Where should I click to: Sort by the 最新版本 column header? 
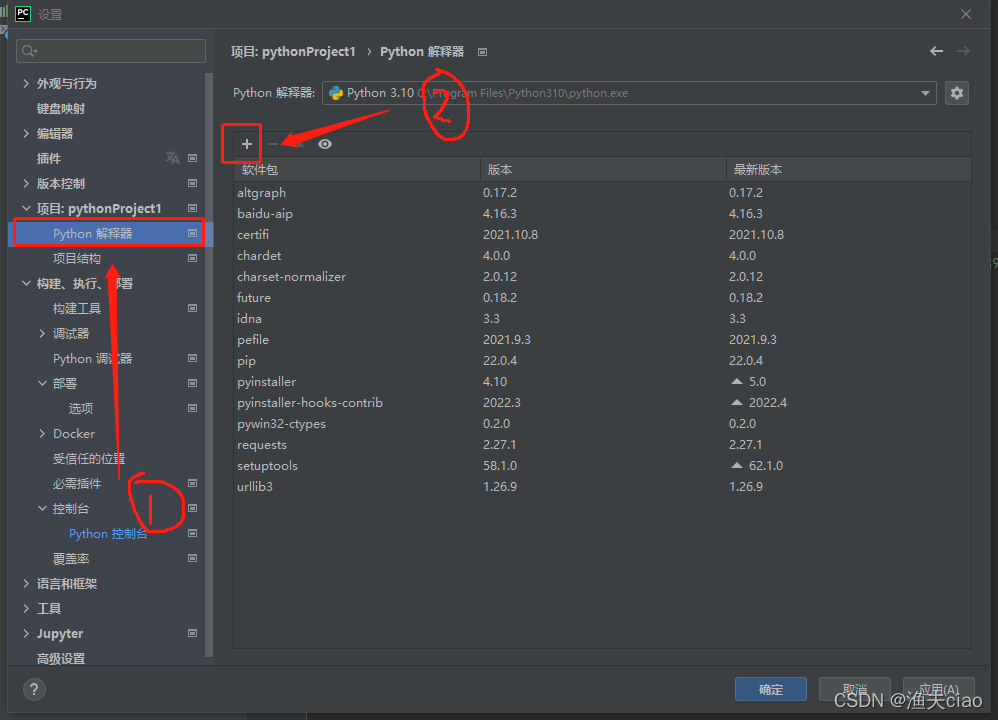point(848,169)
